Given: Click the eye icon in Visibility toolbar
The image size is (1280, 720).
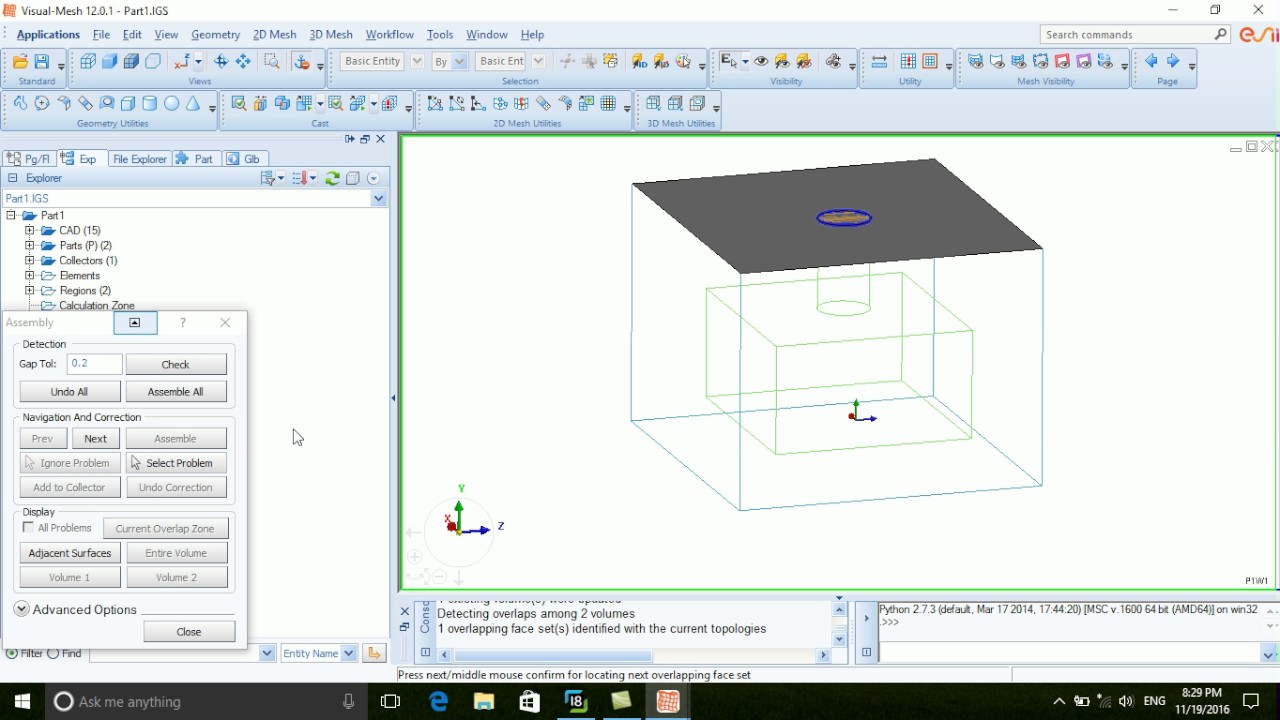Looking at the screenshot, I should click(x=762, y=62).
